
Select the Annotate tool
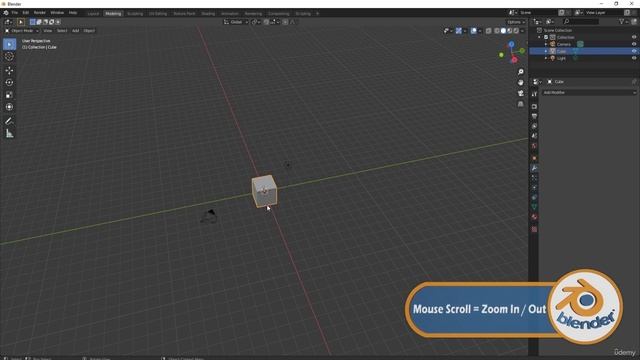9,121
